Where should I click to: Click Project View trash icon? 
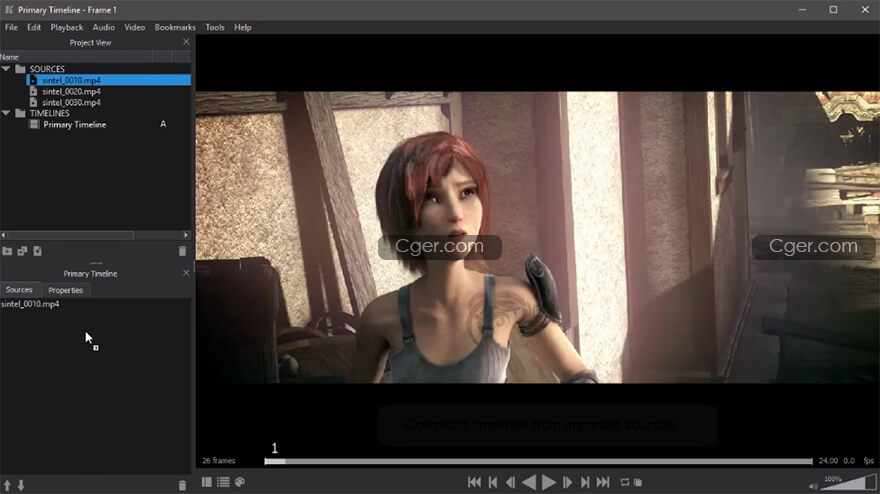pyautogui.click(x=182, y=251)
